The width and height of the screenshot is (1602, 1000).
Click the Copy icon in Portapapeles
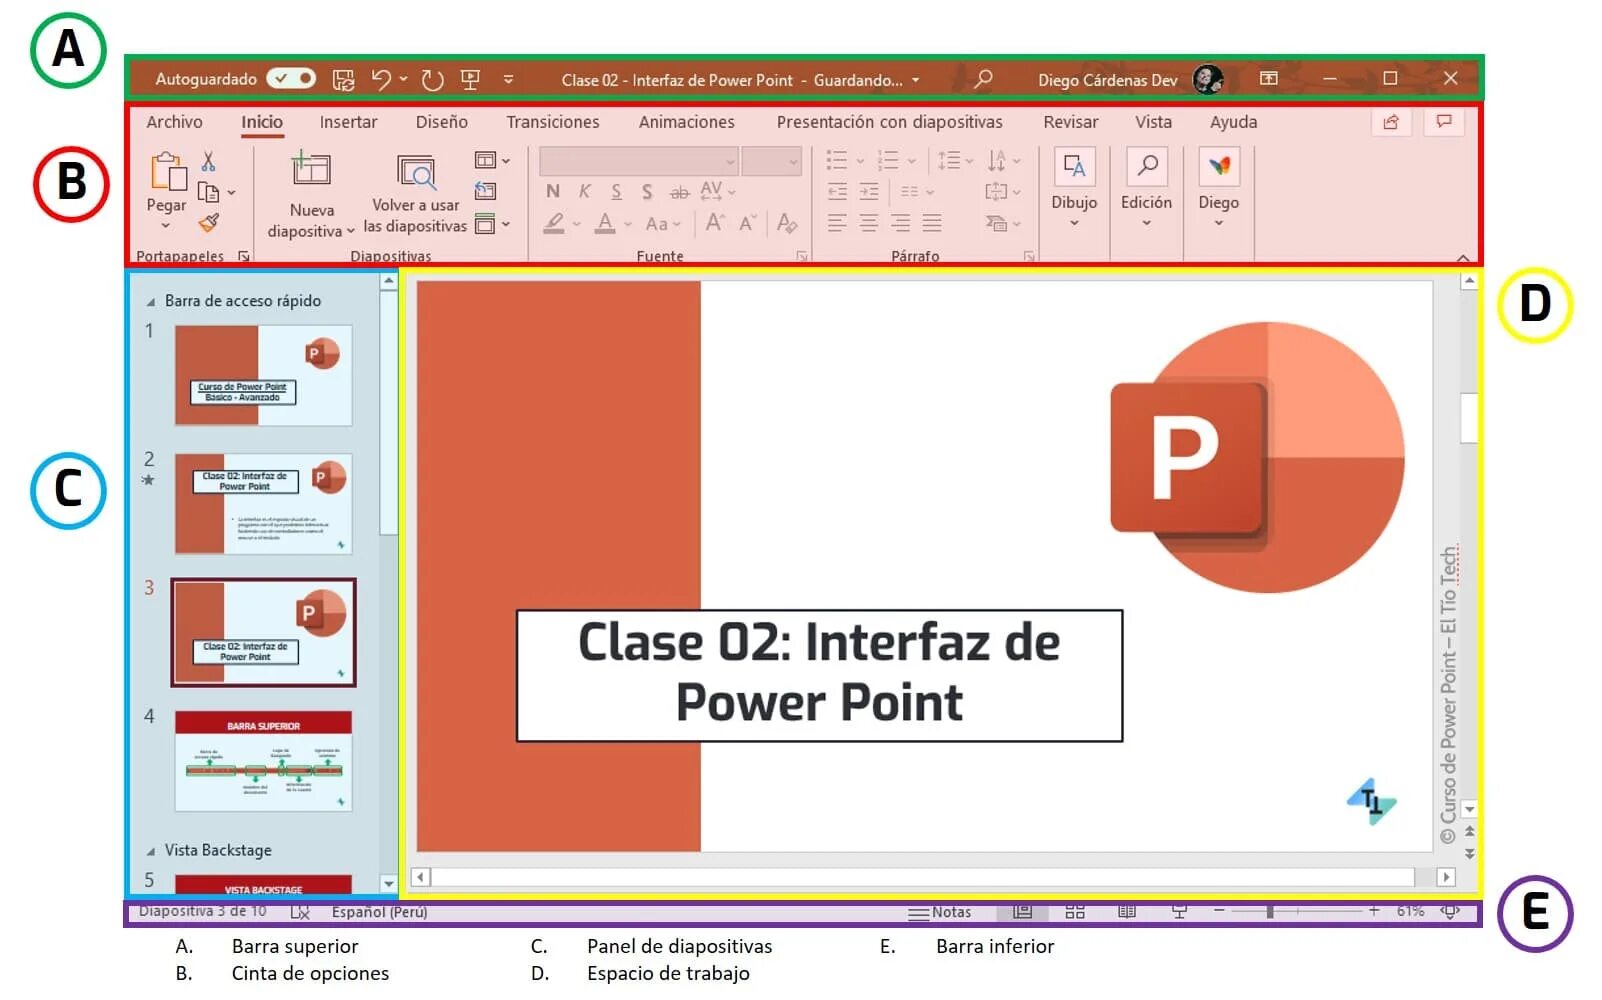tap(208, 192)
